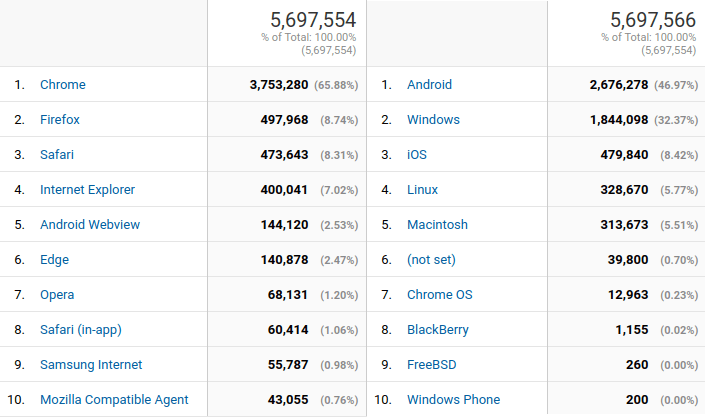The width and height of the screenshot is (705, 417).
Task: Open the Android Webview link
Action: (90, 224)
